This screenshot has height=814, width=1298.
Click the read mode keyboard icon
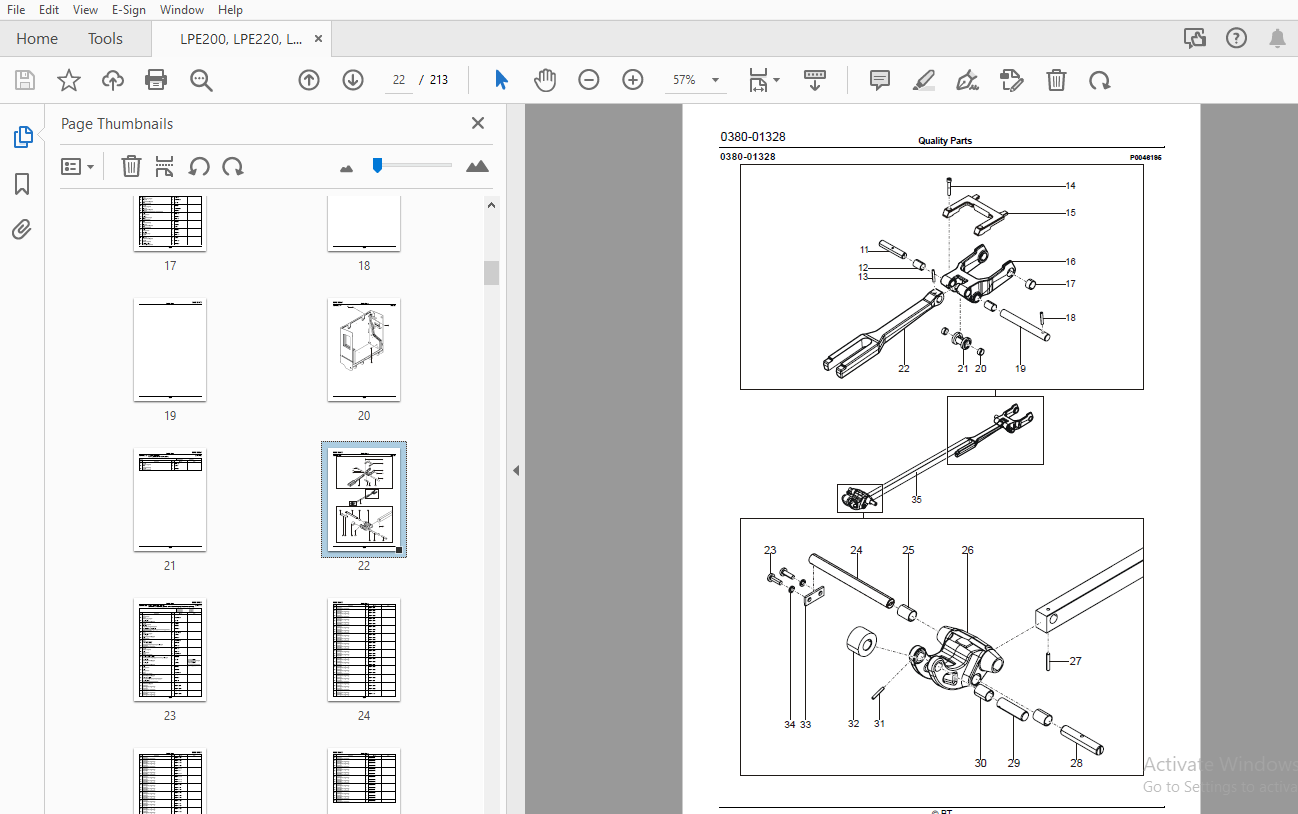(815, 80)
